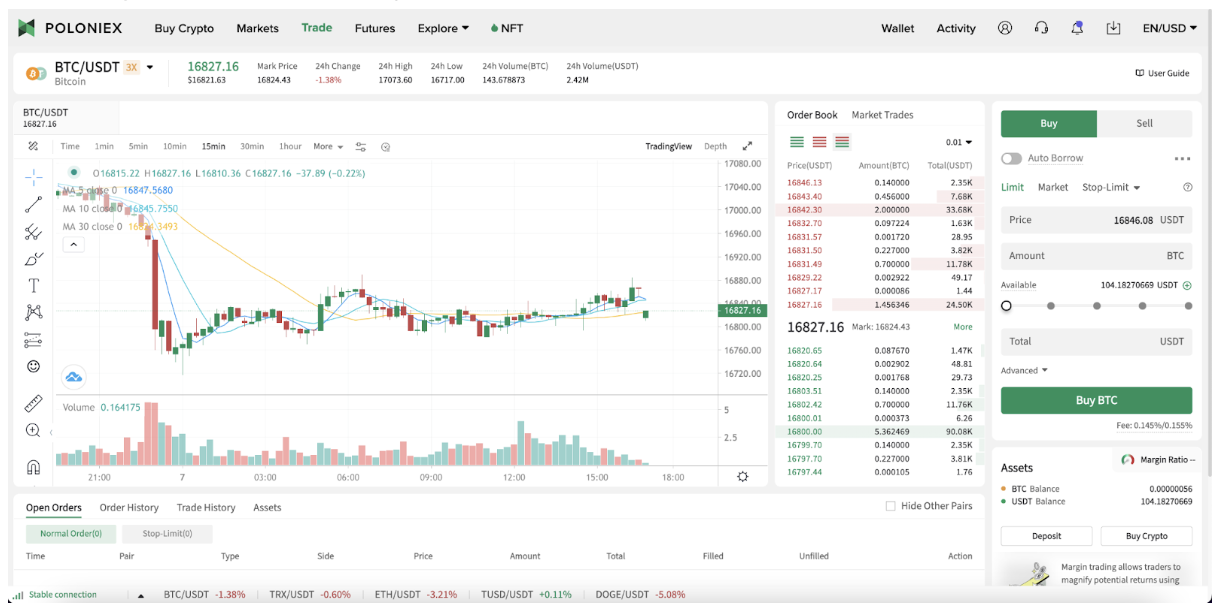Expand the bottom ticker bar arrow
The image size is (1222, 616).
pyautogui.click(x=141, y=595)
